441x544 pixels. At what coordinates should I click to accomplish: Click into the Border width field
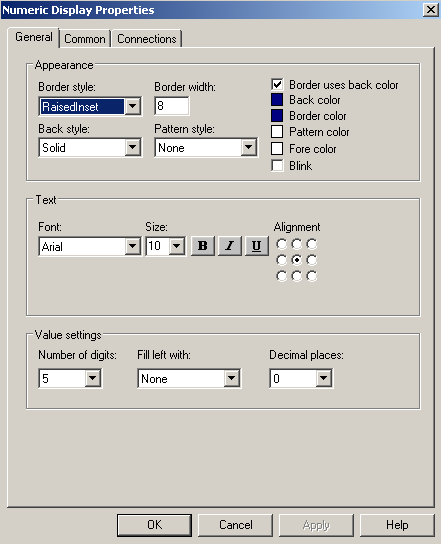click(172, 106)
